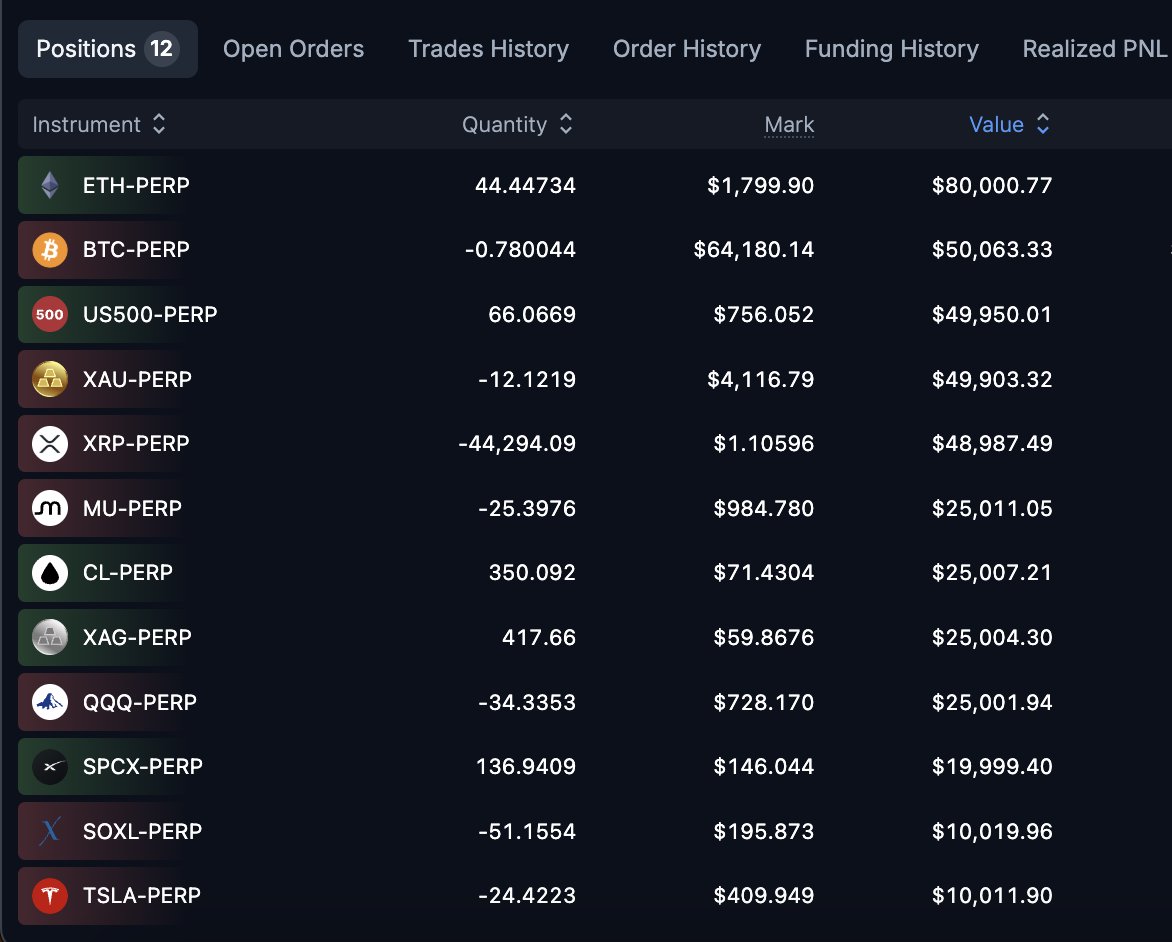Screen dimensions: 1172x942
Task: Click ETH position value $80,000.77
Action: tap(992, 185)
